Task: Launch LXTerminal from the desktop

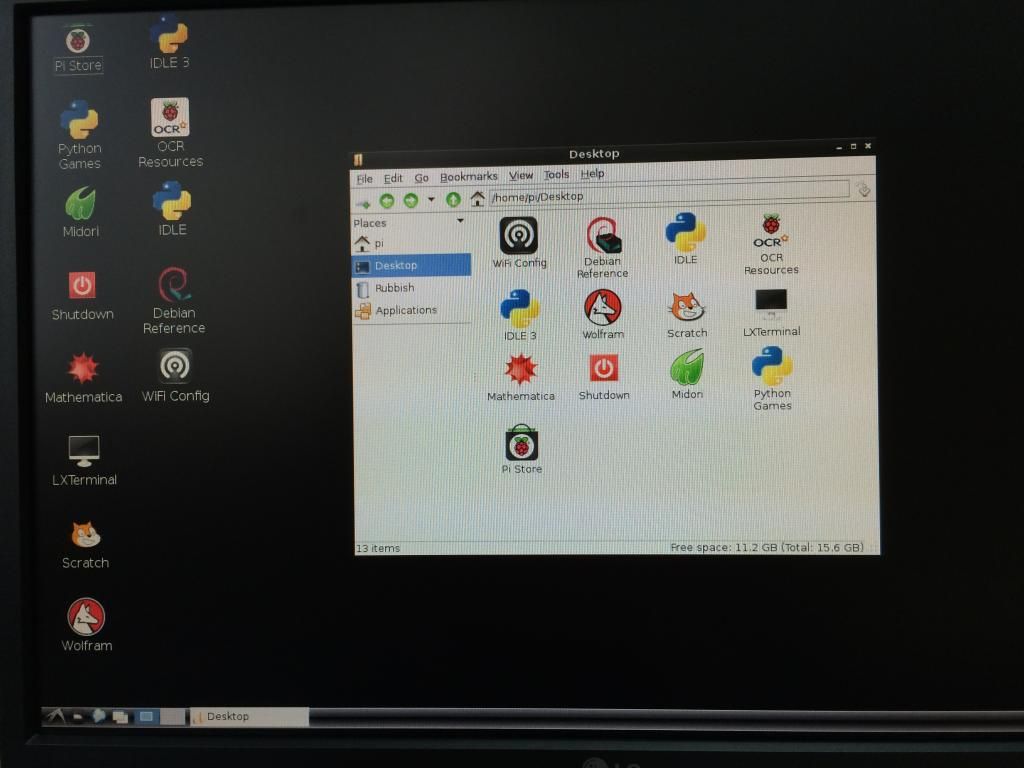Action: click(x=84, y=460)
